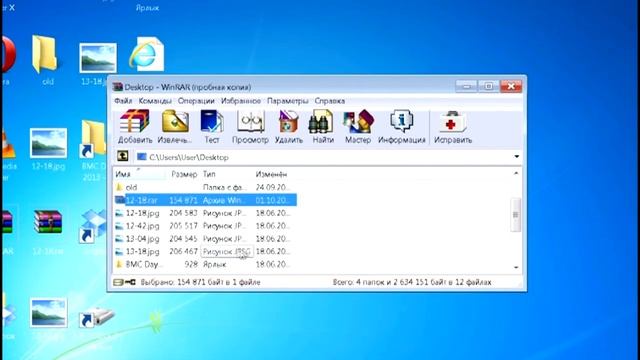
Task: Minimize the WinRAR window
Action: (x=467, y=86)
